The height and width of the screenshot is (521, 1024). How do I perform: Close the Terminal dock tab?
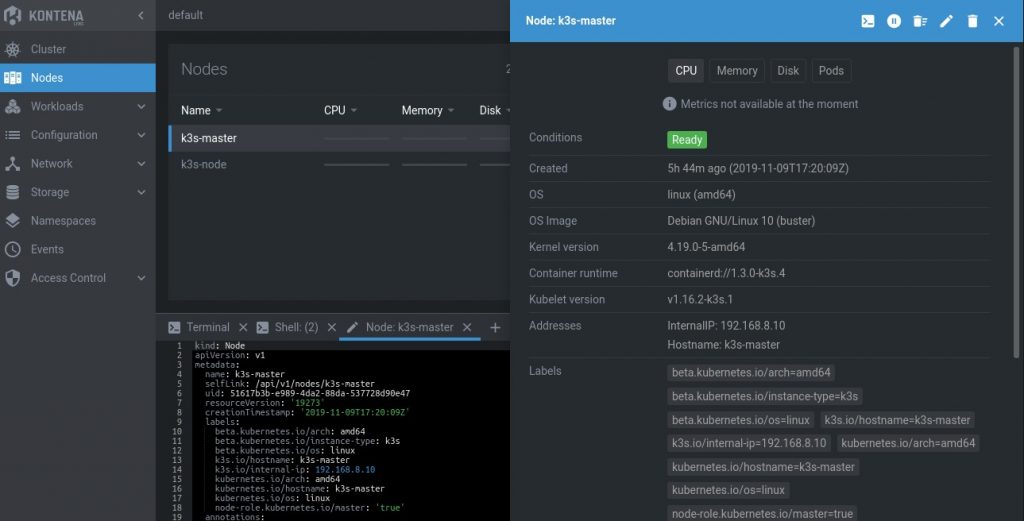pos(243,327)
